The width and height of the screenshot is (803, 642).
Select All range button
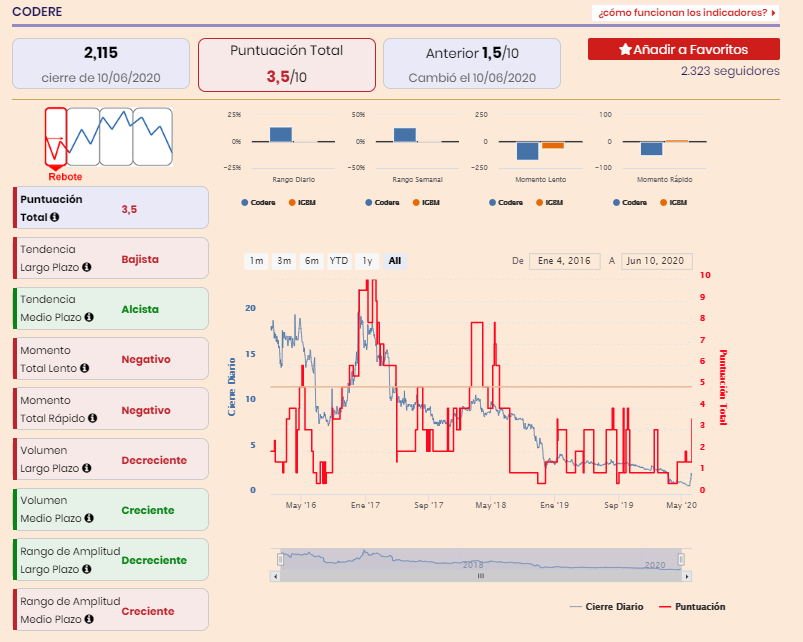pyautogui.click(x=395, y=261)
